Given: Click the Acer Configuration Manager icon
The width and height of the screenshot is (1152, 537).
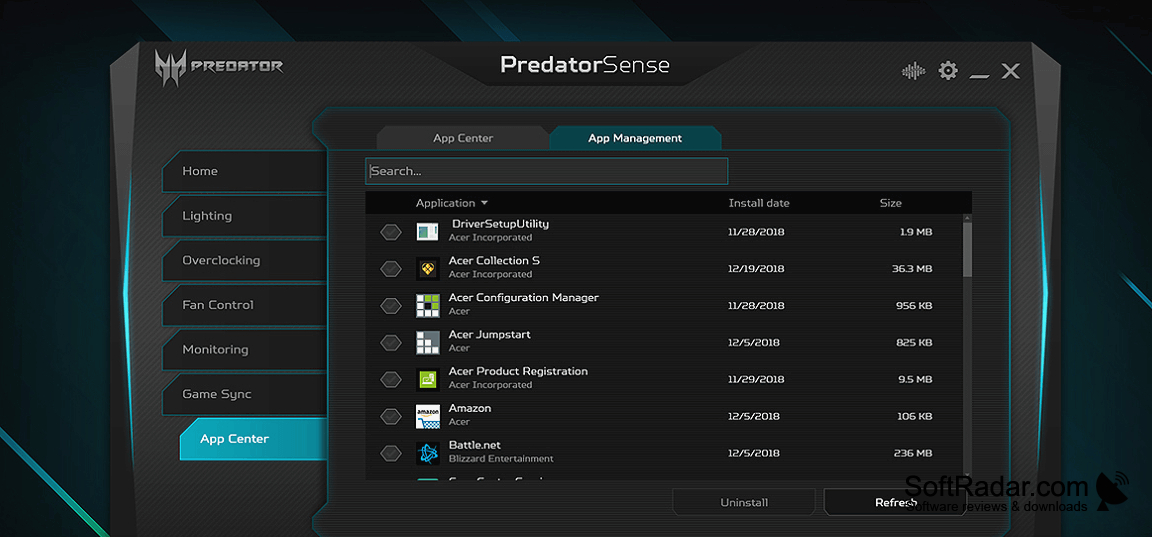Looking at the screenshot, I should 428,306.
